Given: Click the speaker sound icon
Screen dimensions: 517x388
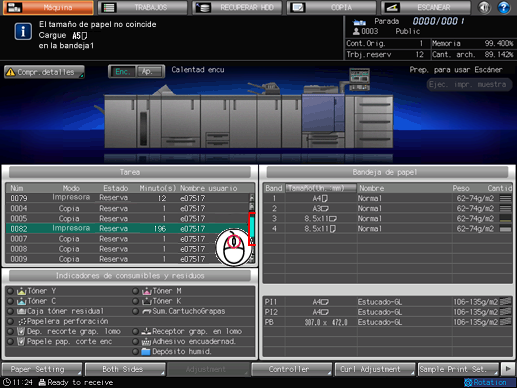Looking at the screenshot, I should [x=484, y=7].
